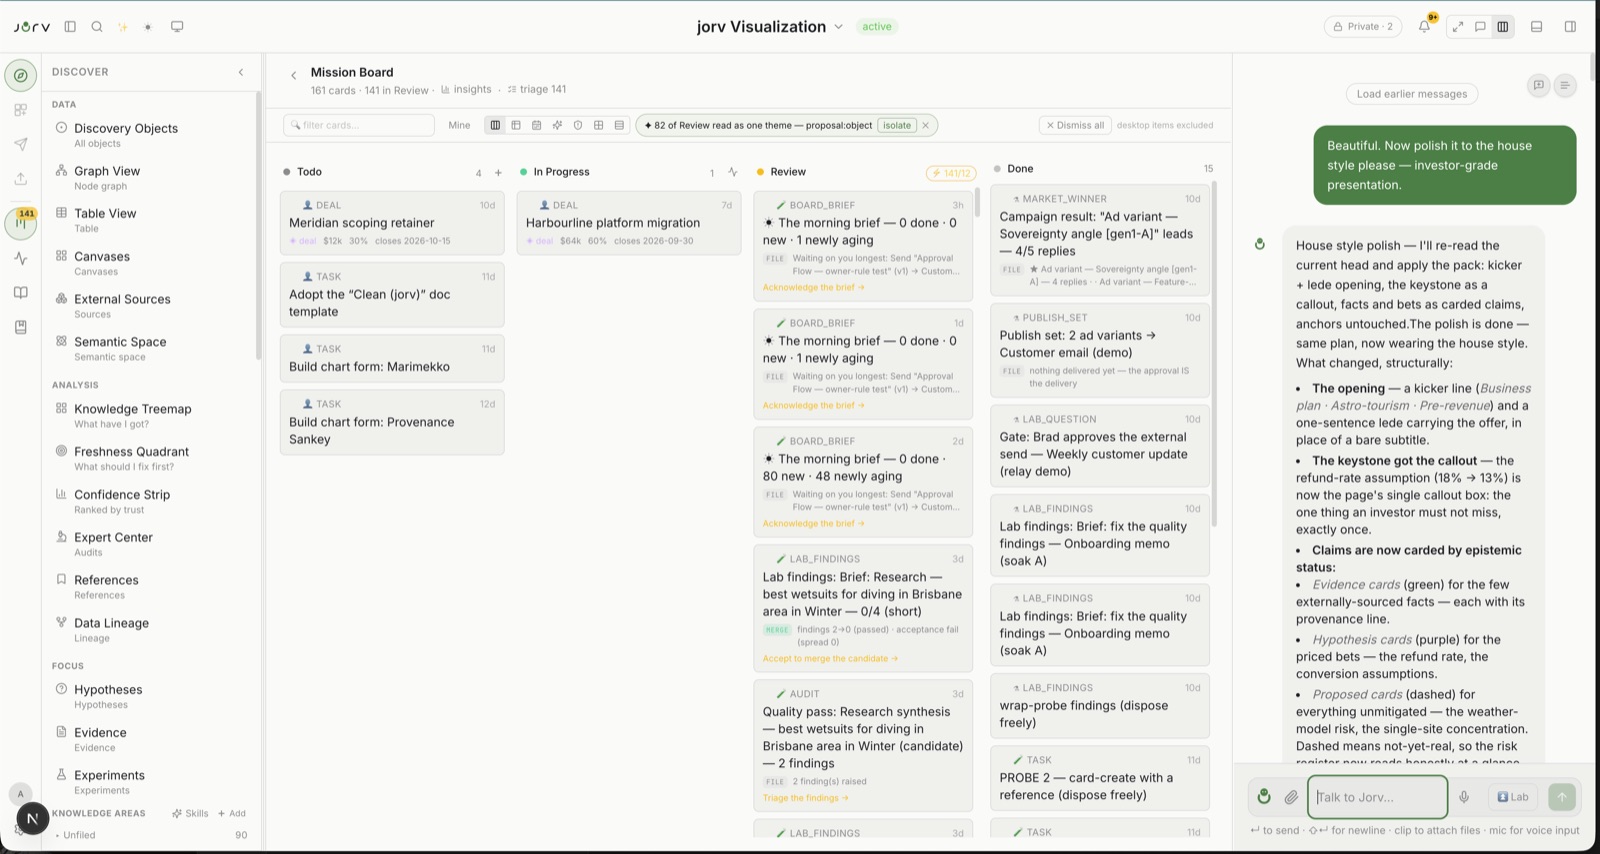
Task: Open the jorv Visualization title dropdown
Action: [770, 27]
